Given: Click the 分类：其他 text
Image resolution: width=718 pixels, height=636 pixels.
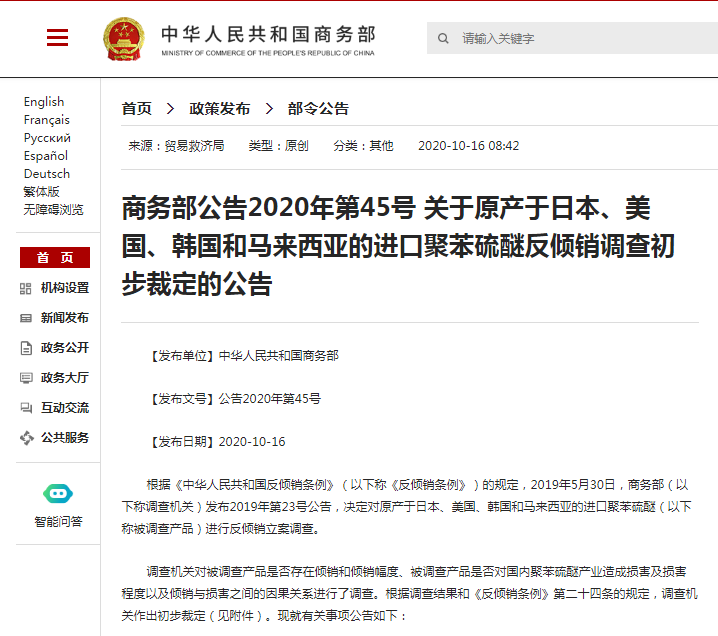Looking at the screenshot, I should click(x=364, y=146).
